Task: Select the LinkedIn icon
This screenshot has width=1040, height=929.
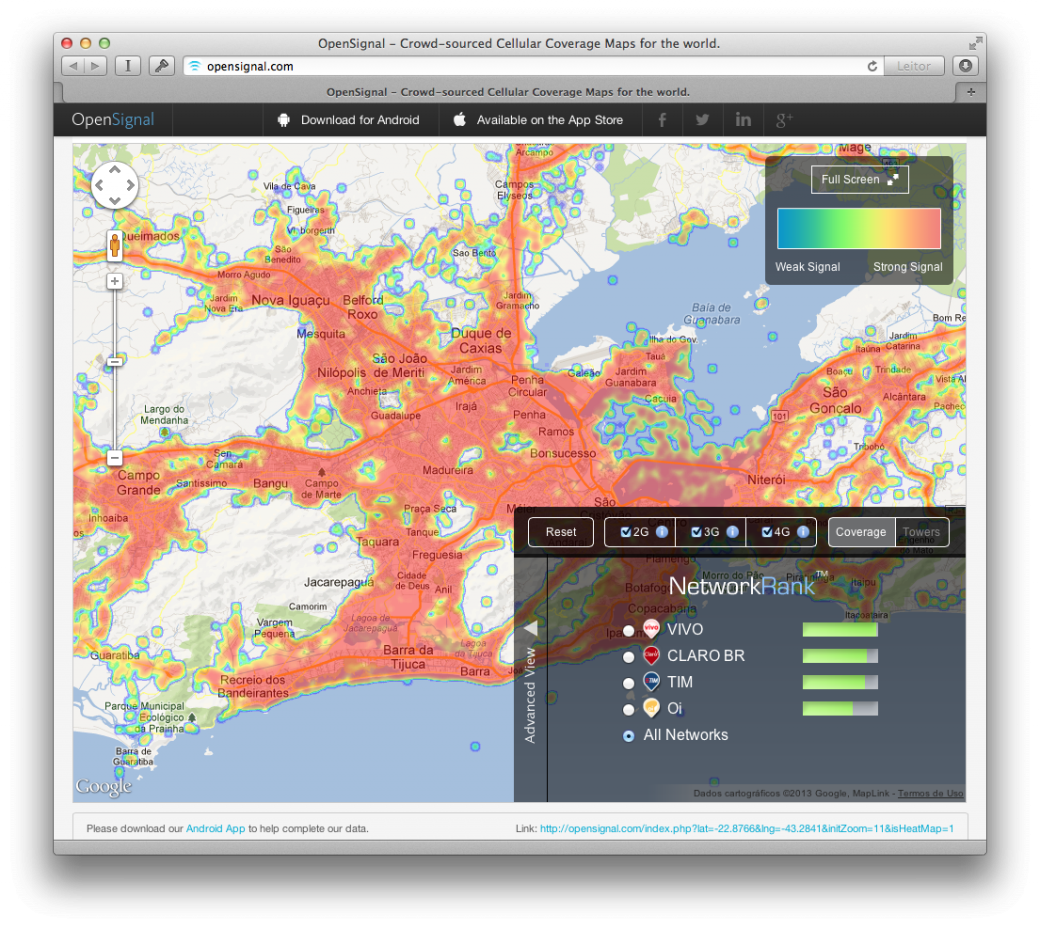Action: (x=743, y=119)
